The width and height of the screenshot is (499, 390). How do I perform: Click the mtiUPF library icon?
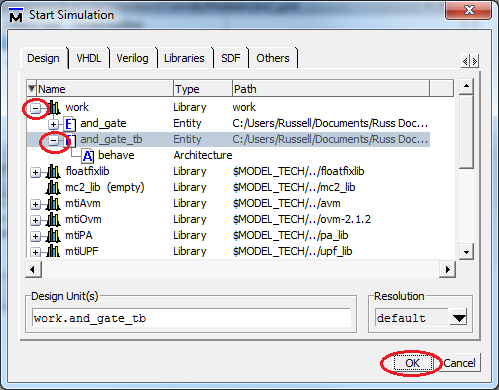[53, 251]
